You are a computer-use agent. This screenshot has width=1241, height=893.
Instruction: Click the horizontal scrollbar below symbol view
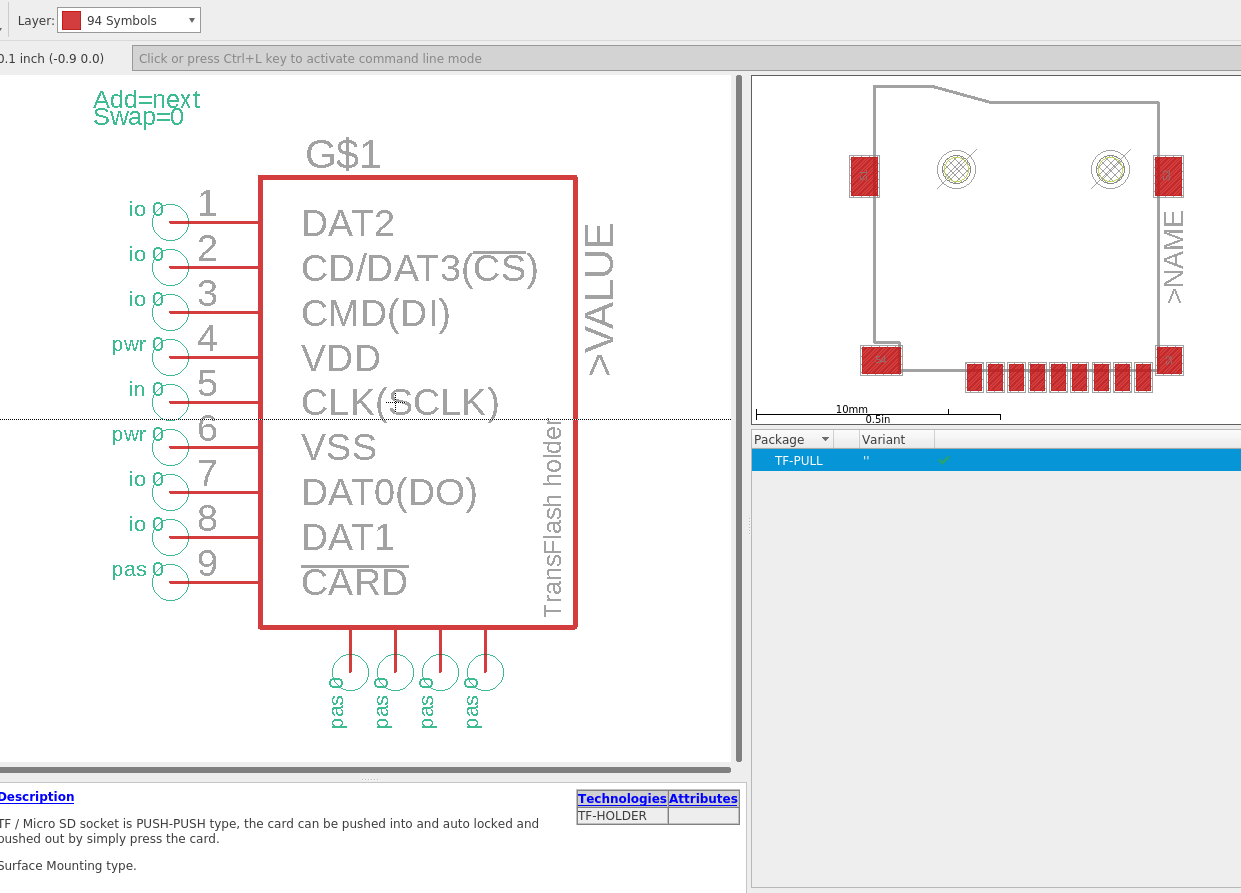(365, 770)
